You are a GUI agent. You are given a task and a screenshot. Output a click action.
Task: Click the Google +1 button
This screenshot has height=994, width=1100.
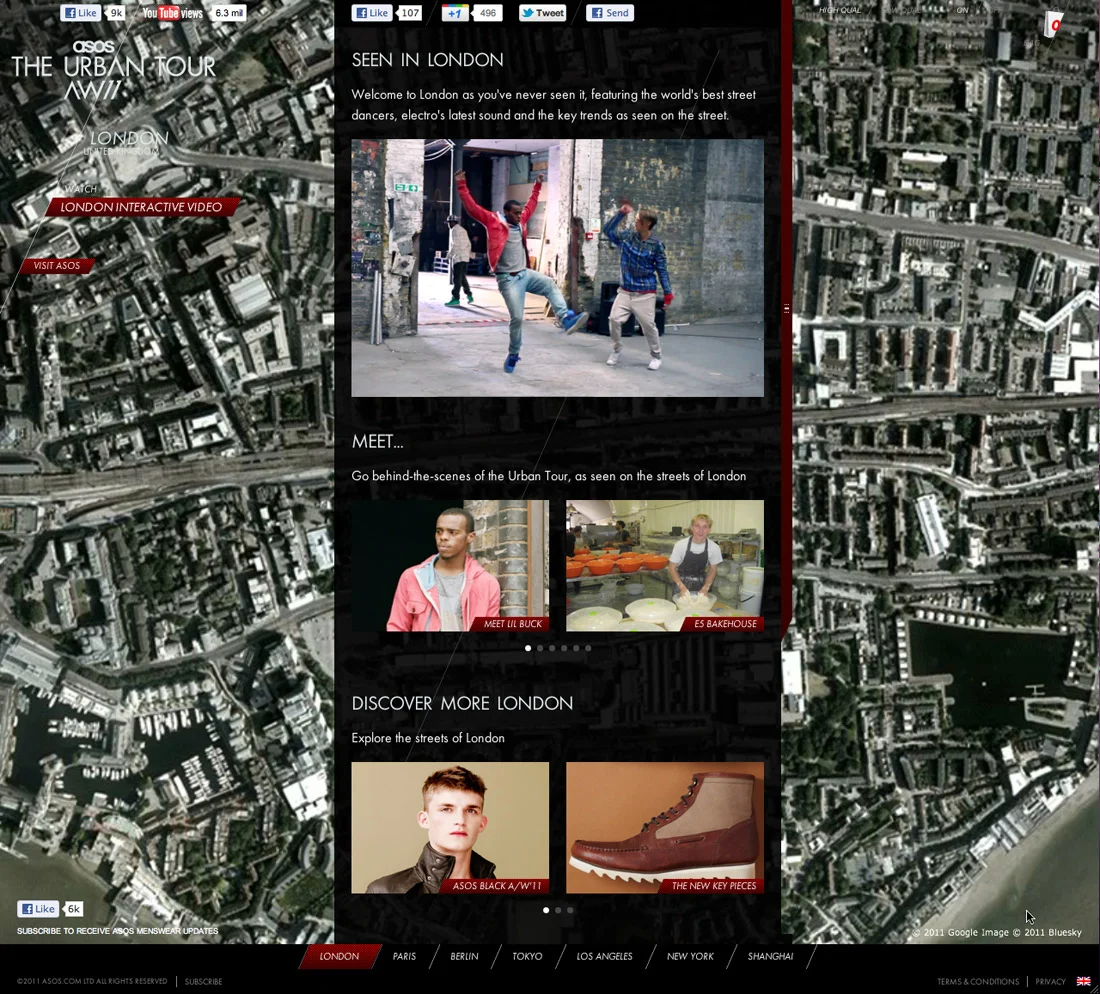455,13
